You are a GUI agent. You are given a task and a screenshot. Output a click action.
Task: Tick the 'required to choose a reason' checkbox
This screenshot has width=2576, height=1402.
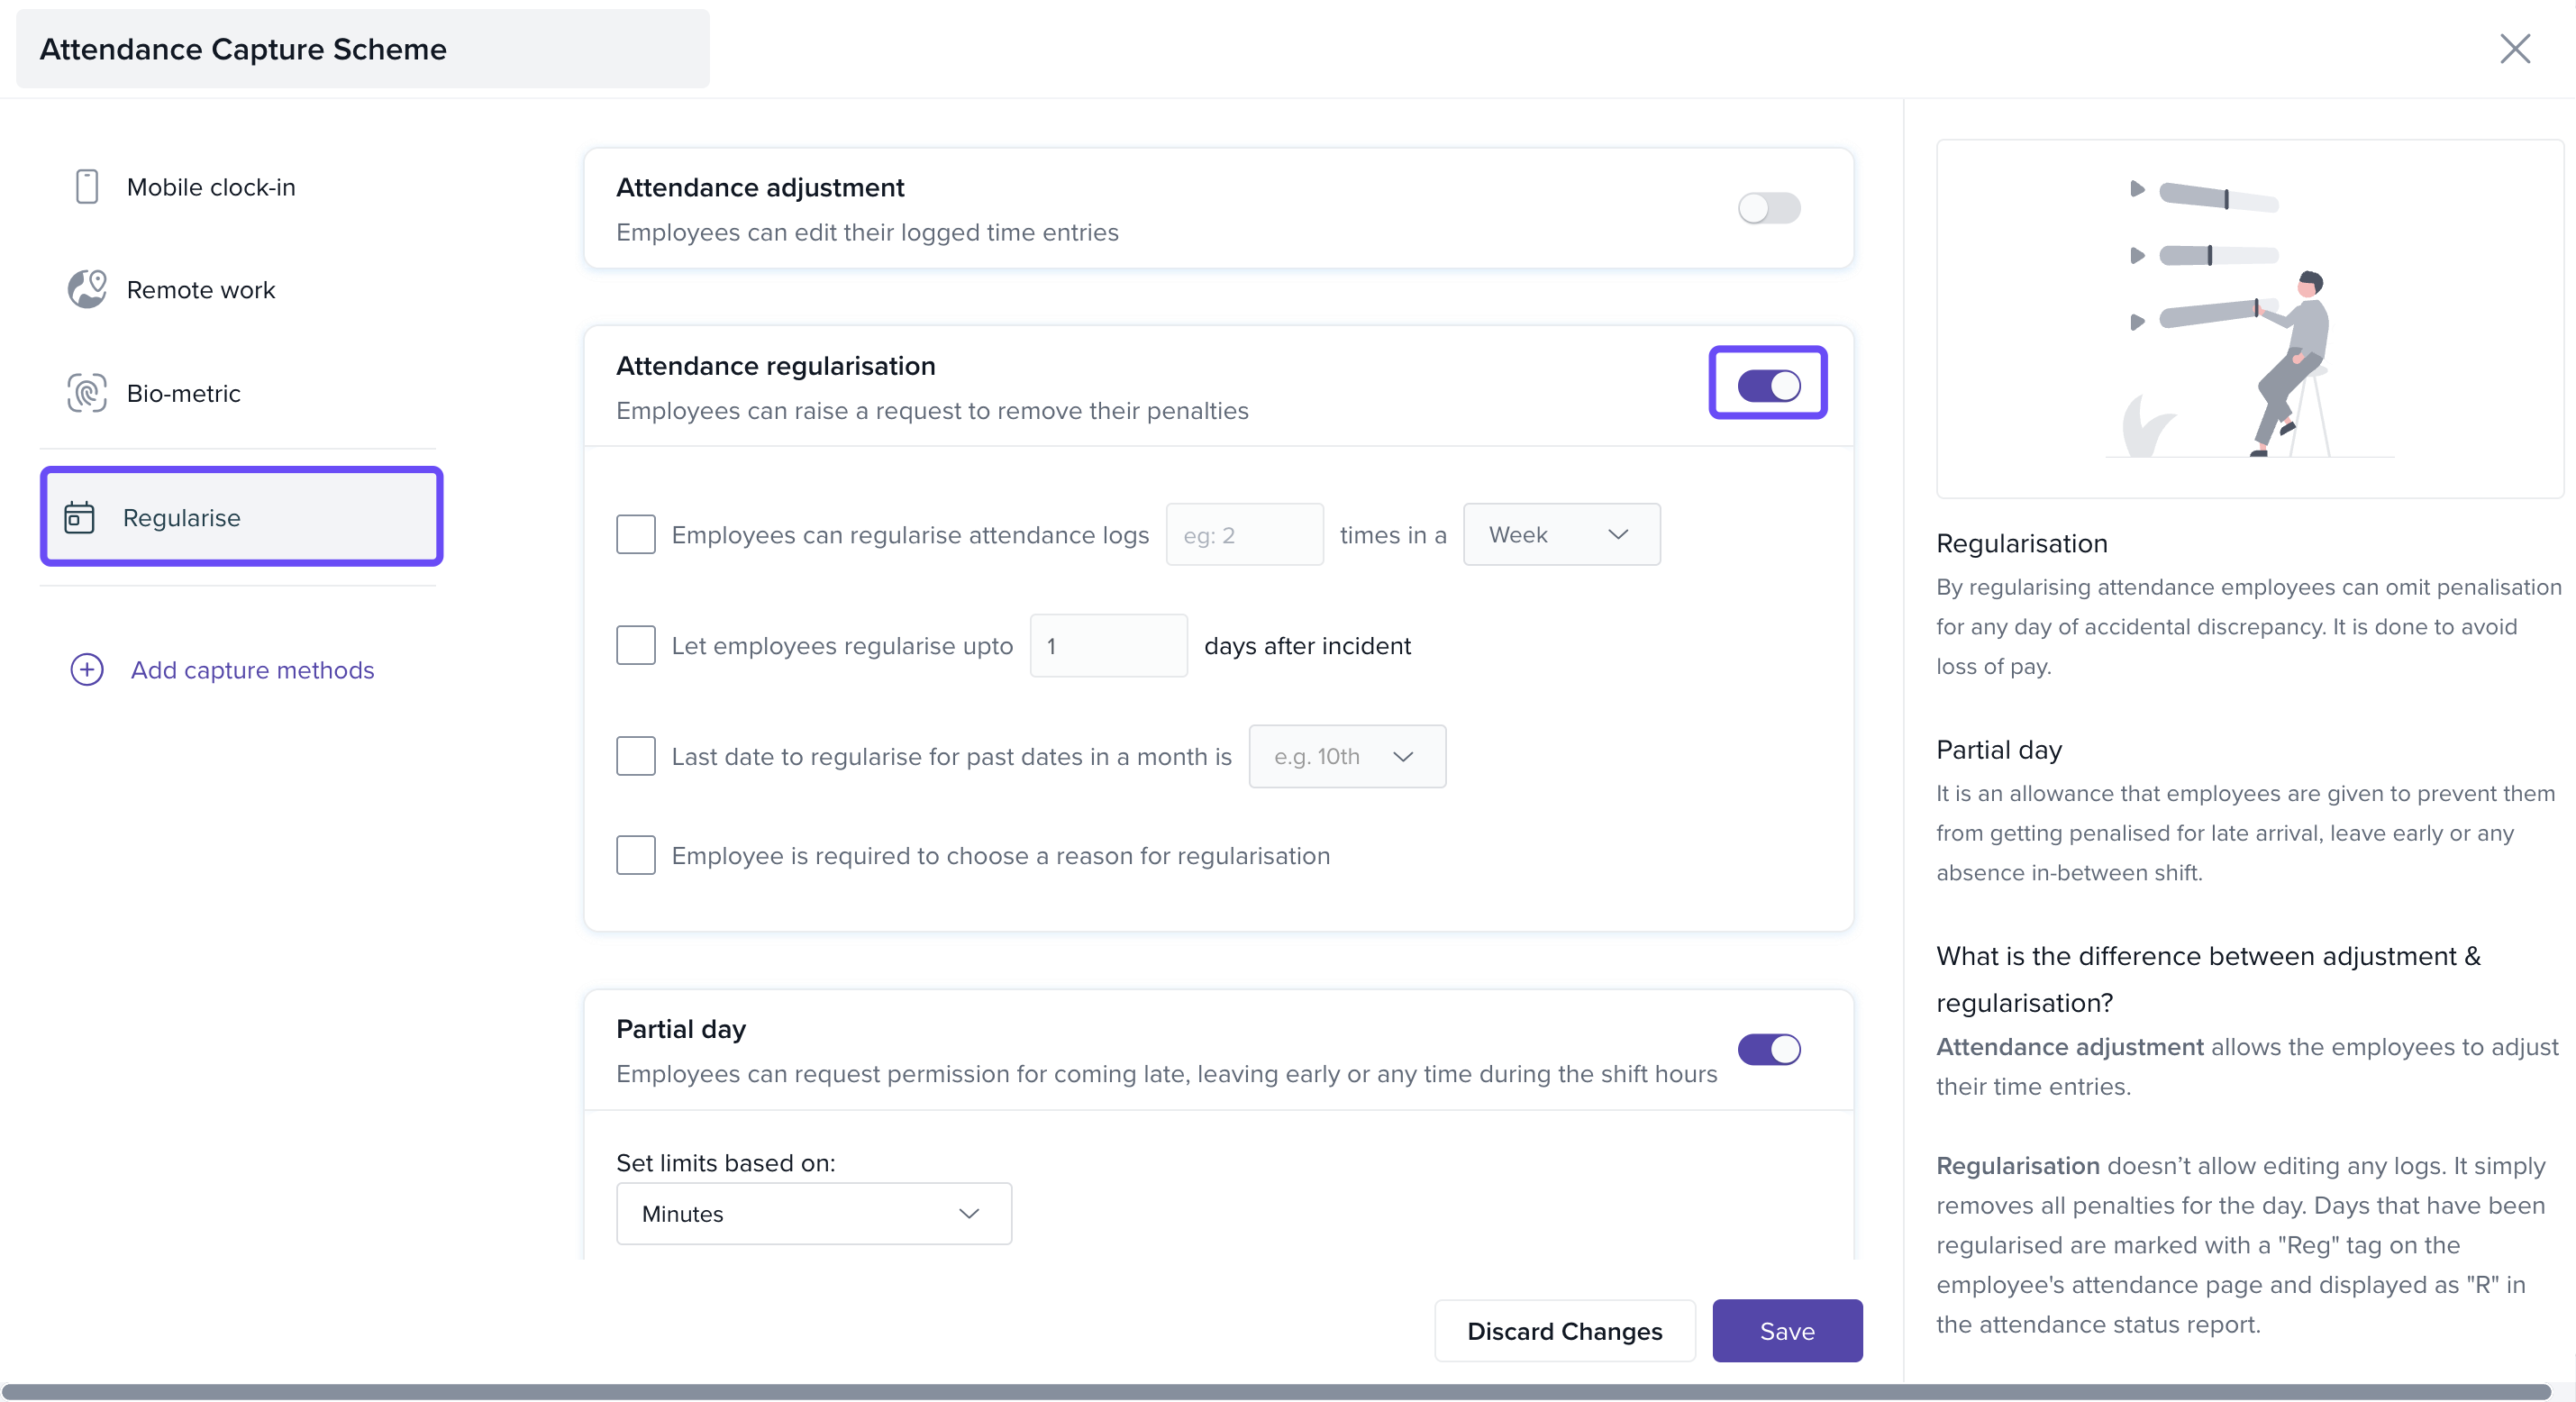[x=636, y=856]
